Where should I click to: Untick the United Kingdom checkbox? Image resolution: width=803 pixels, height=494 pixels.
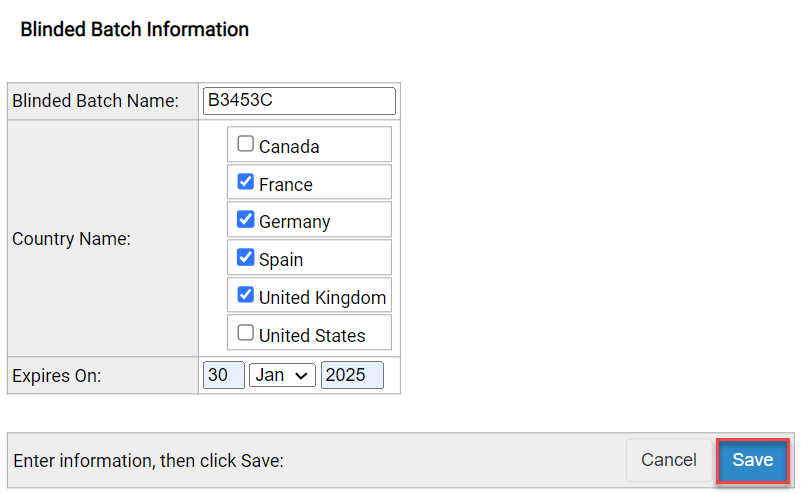click(245, 295)
